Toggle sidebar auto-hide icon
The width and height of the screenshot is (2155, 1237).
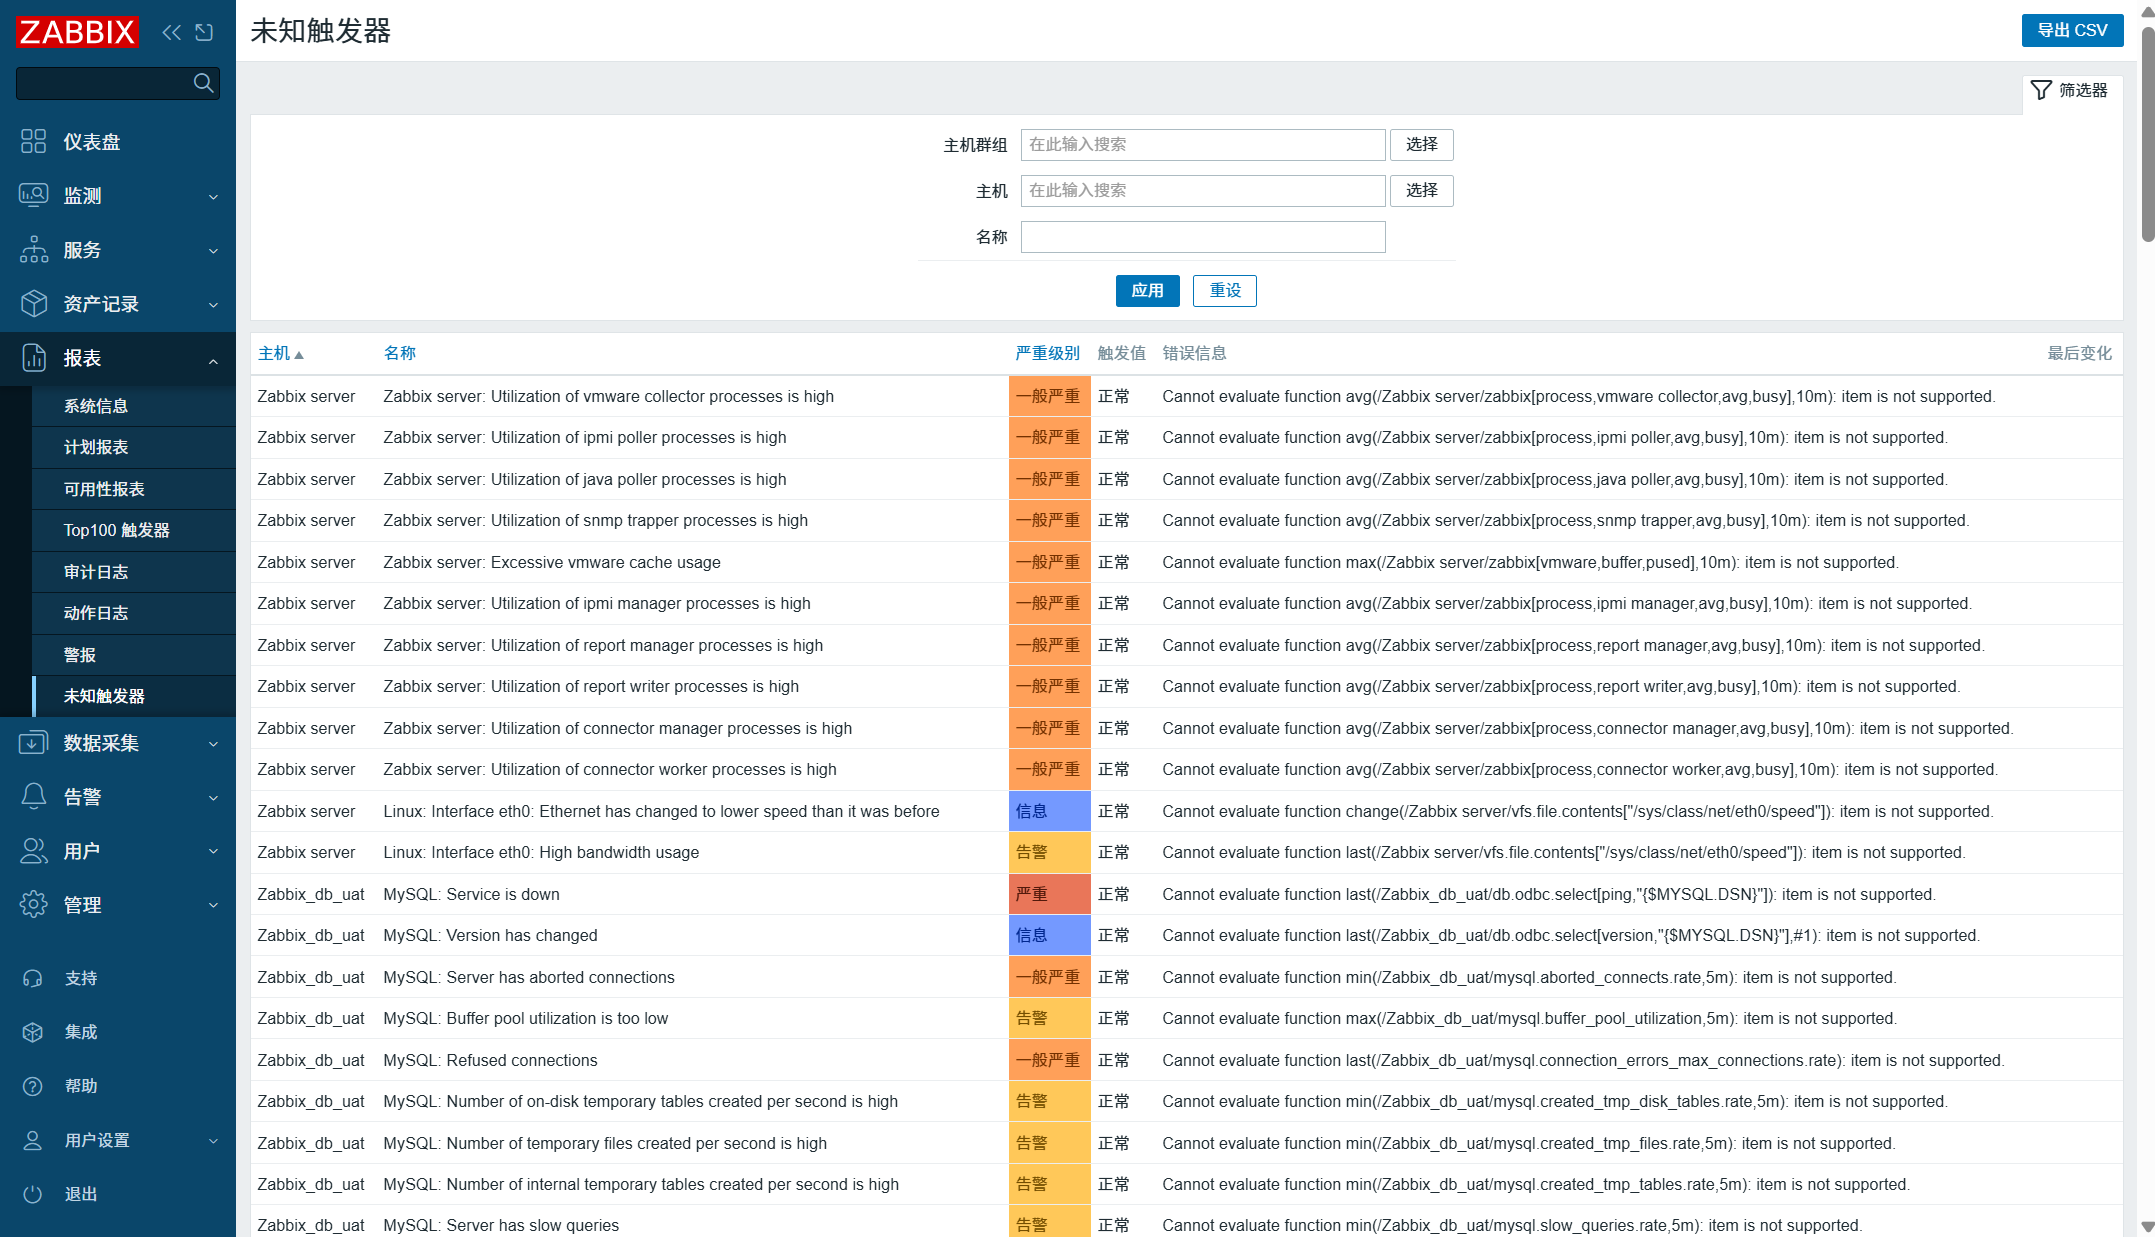[204, 32]
